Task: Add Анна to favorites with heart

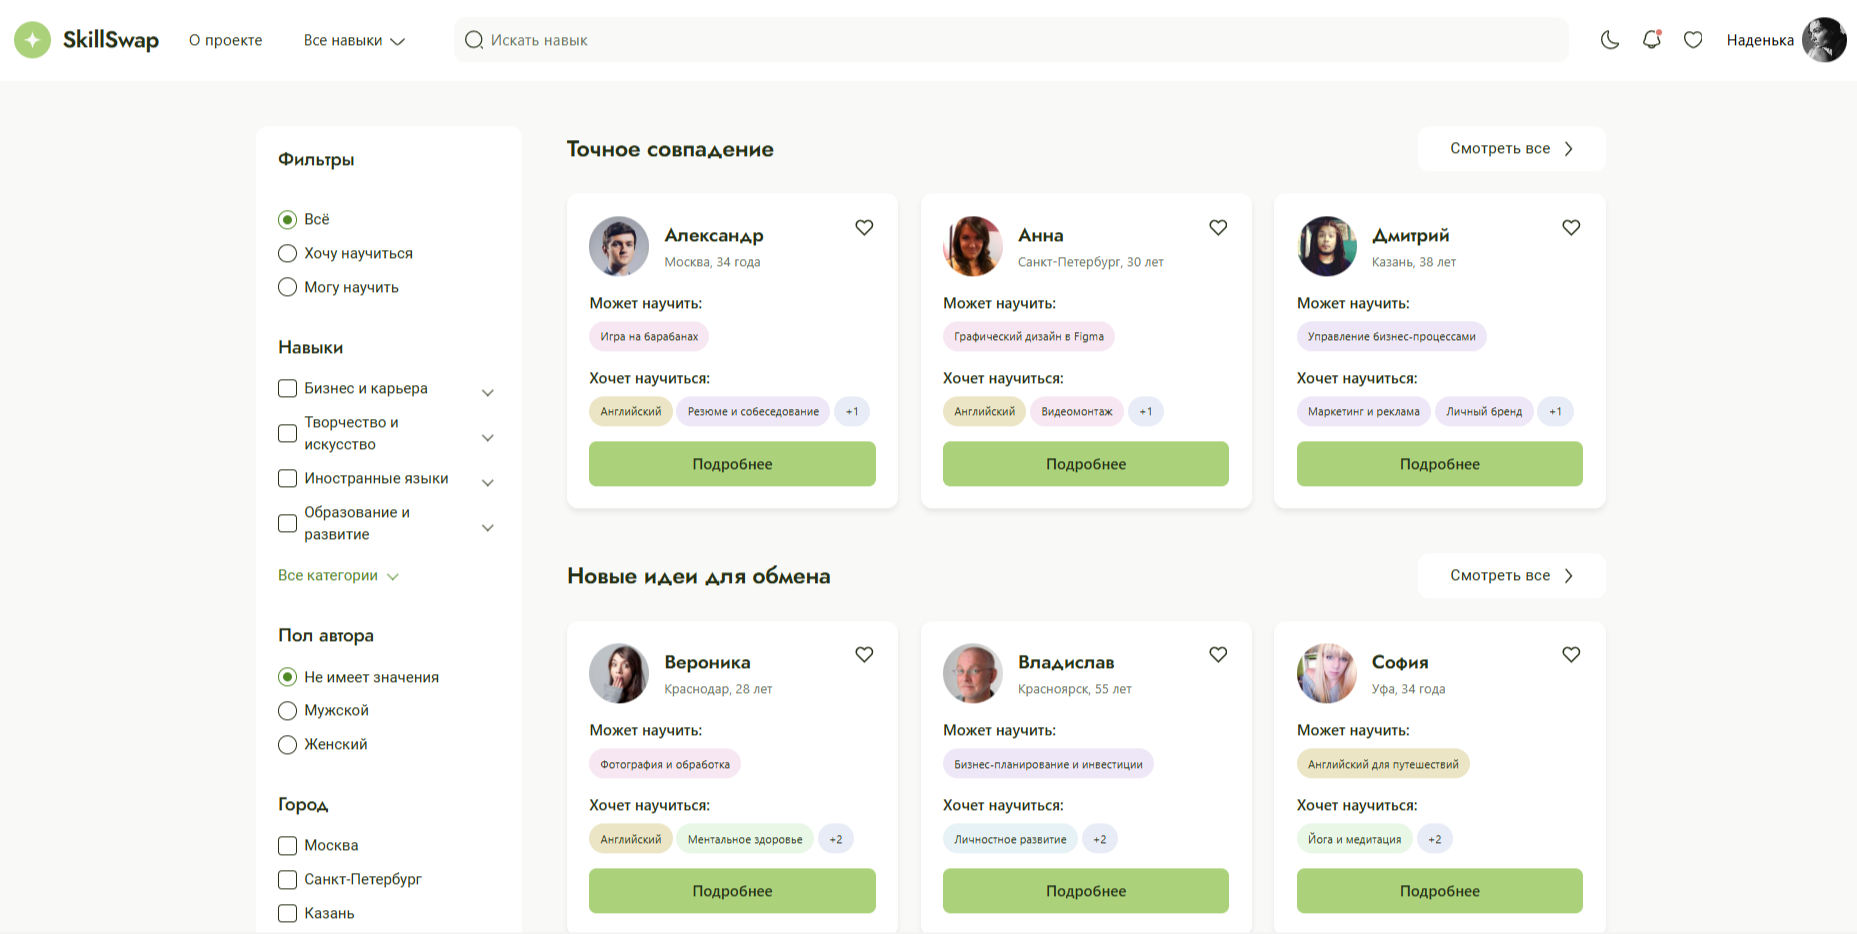Action: tap(1218, 227)
